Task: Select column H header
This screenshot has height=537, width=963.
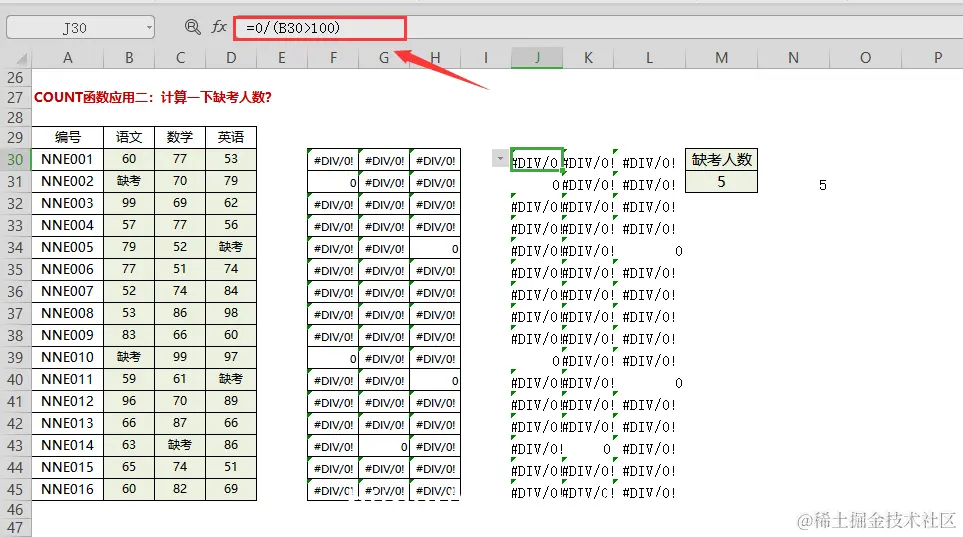Action: click(435, 58)
